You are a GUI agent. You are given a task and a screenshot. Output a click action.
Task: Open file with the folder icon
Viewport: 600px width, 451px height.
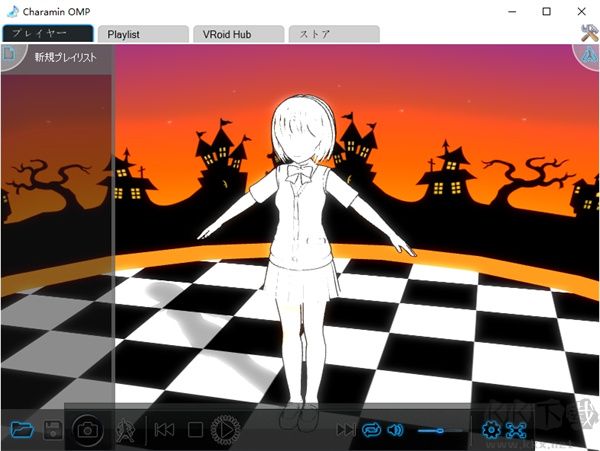click(x=22, y=430)
